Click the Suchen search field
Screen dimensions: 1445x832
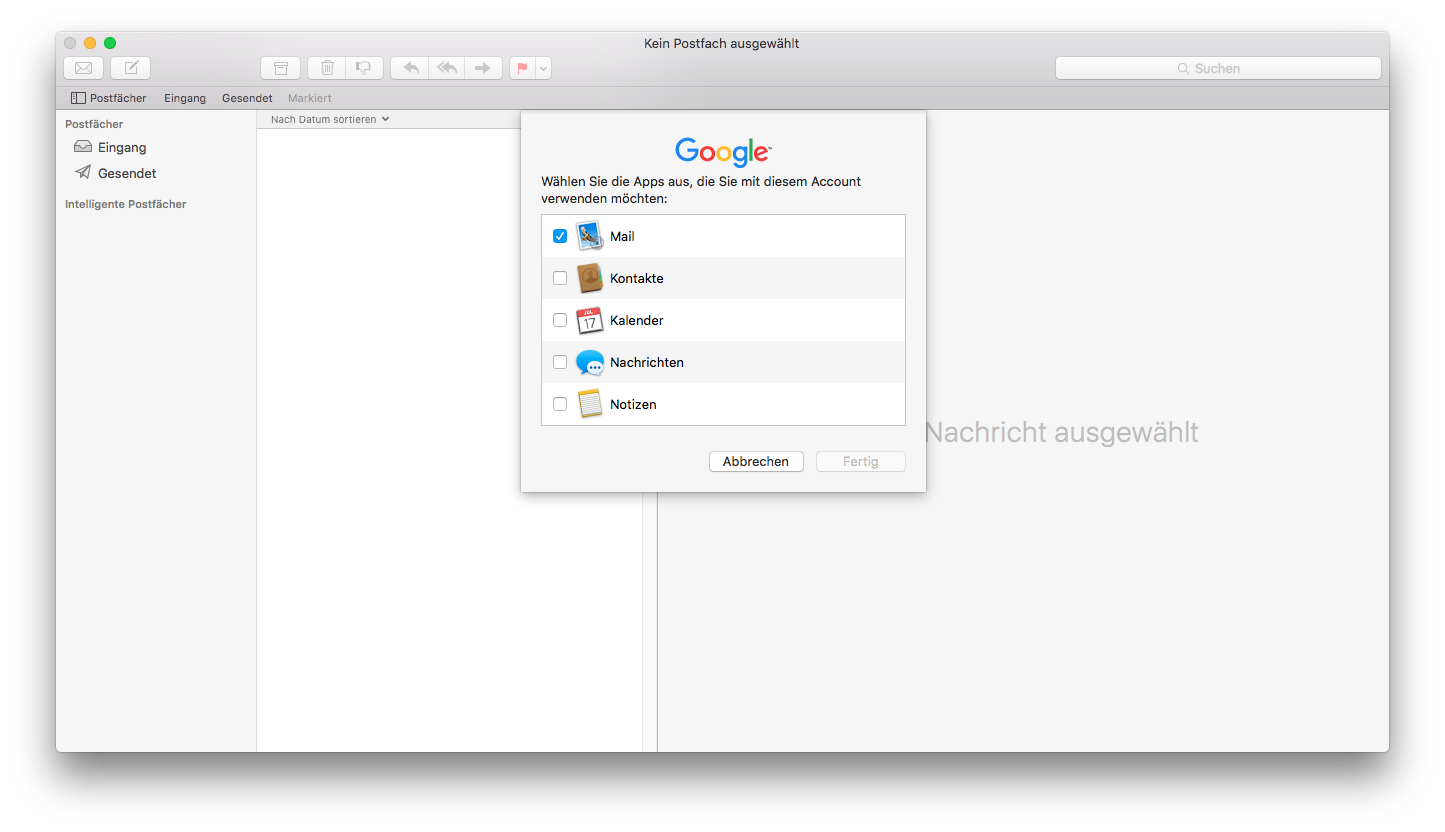tap(1218, 68)
